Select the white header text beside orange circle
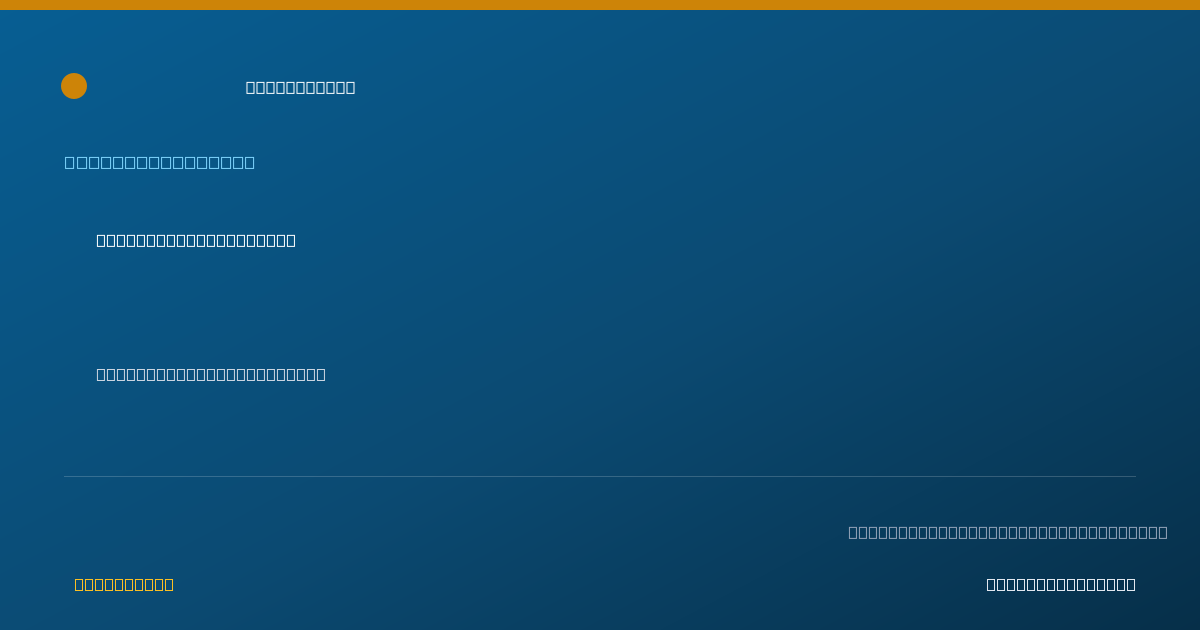 [x=300, y=87]
